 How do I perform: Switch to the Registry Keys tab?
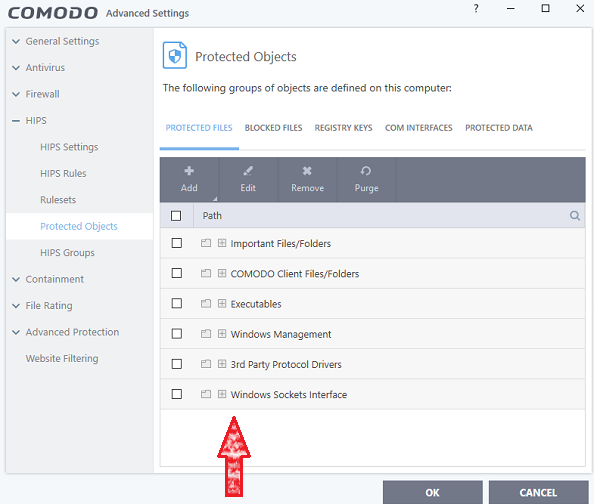click(344, 128)
